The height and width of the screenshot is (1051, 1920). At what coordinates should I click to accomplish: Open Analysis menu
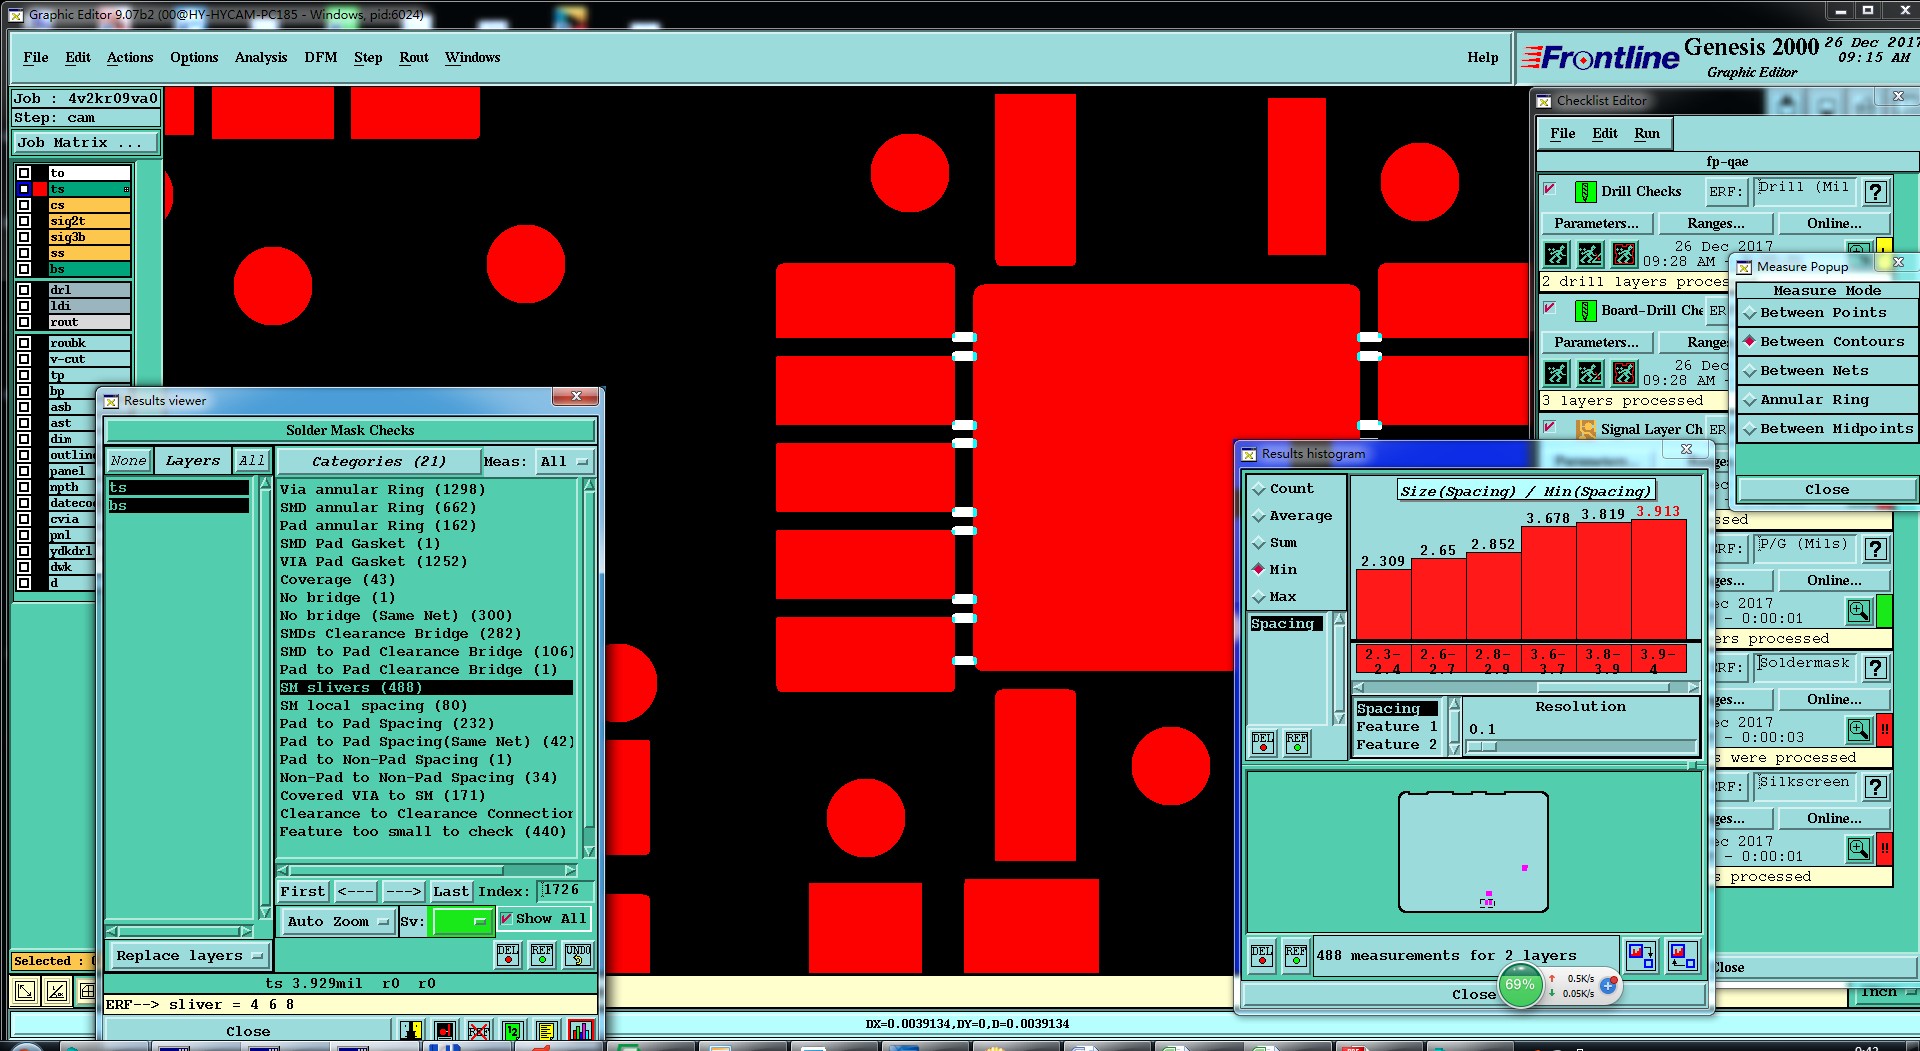click(x=261, y=57)
